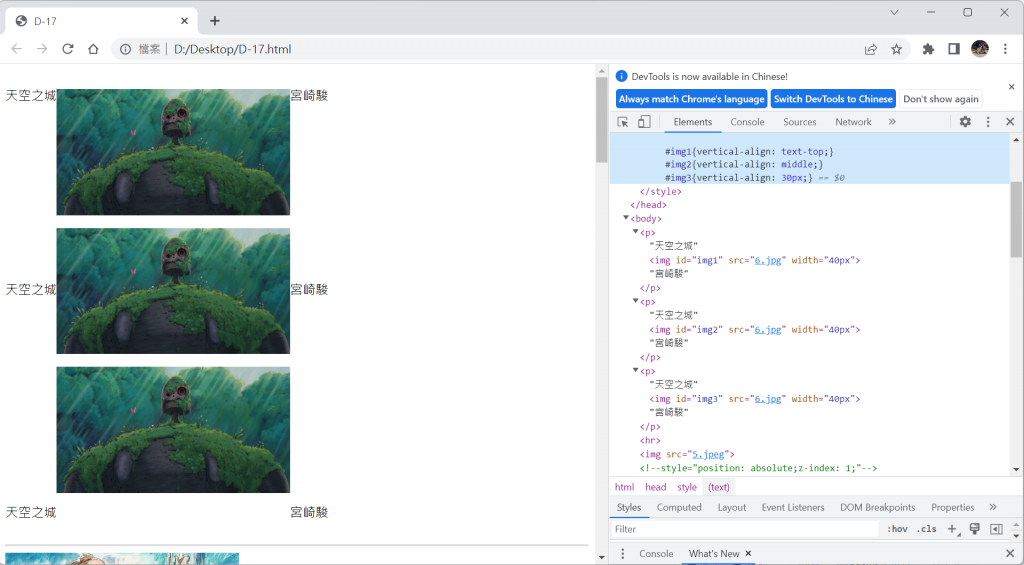Click Always match Chrome's language
Viewport: 1024px width, 565px height.
[x=692, y=99]
